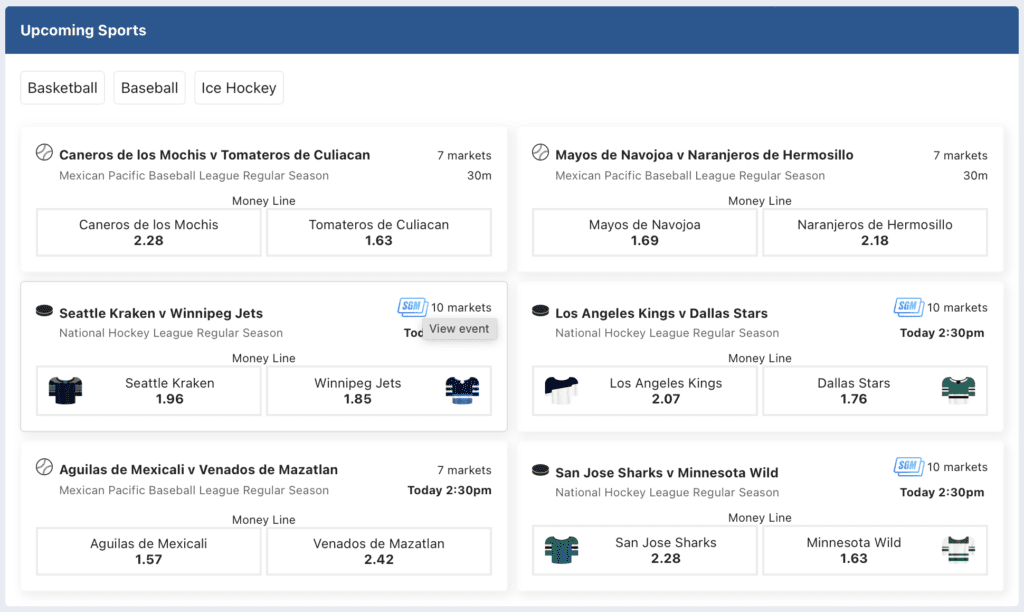Viewport: 1024px width, 612px height.
Task: Open 10 markets for Los Angeles Kings game
Action: click(x=957, y=307)
